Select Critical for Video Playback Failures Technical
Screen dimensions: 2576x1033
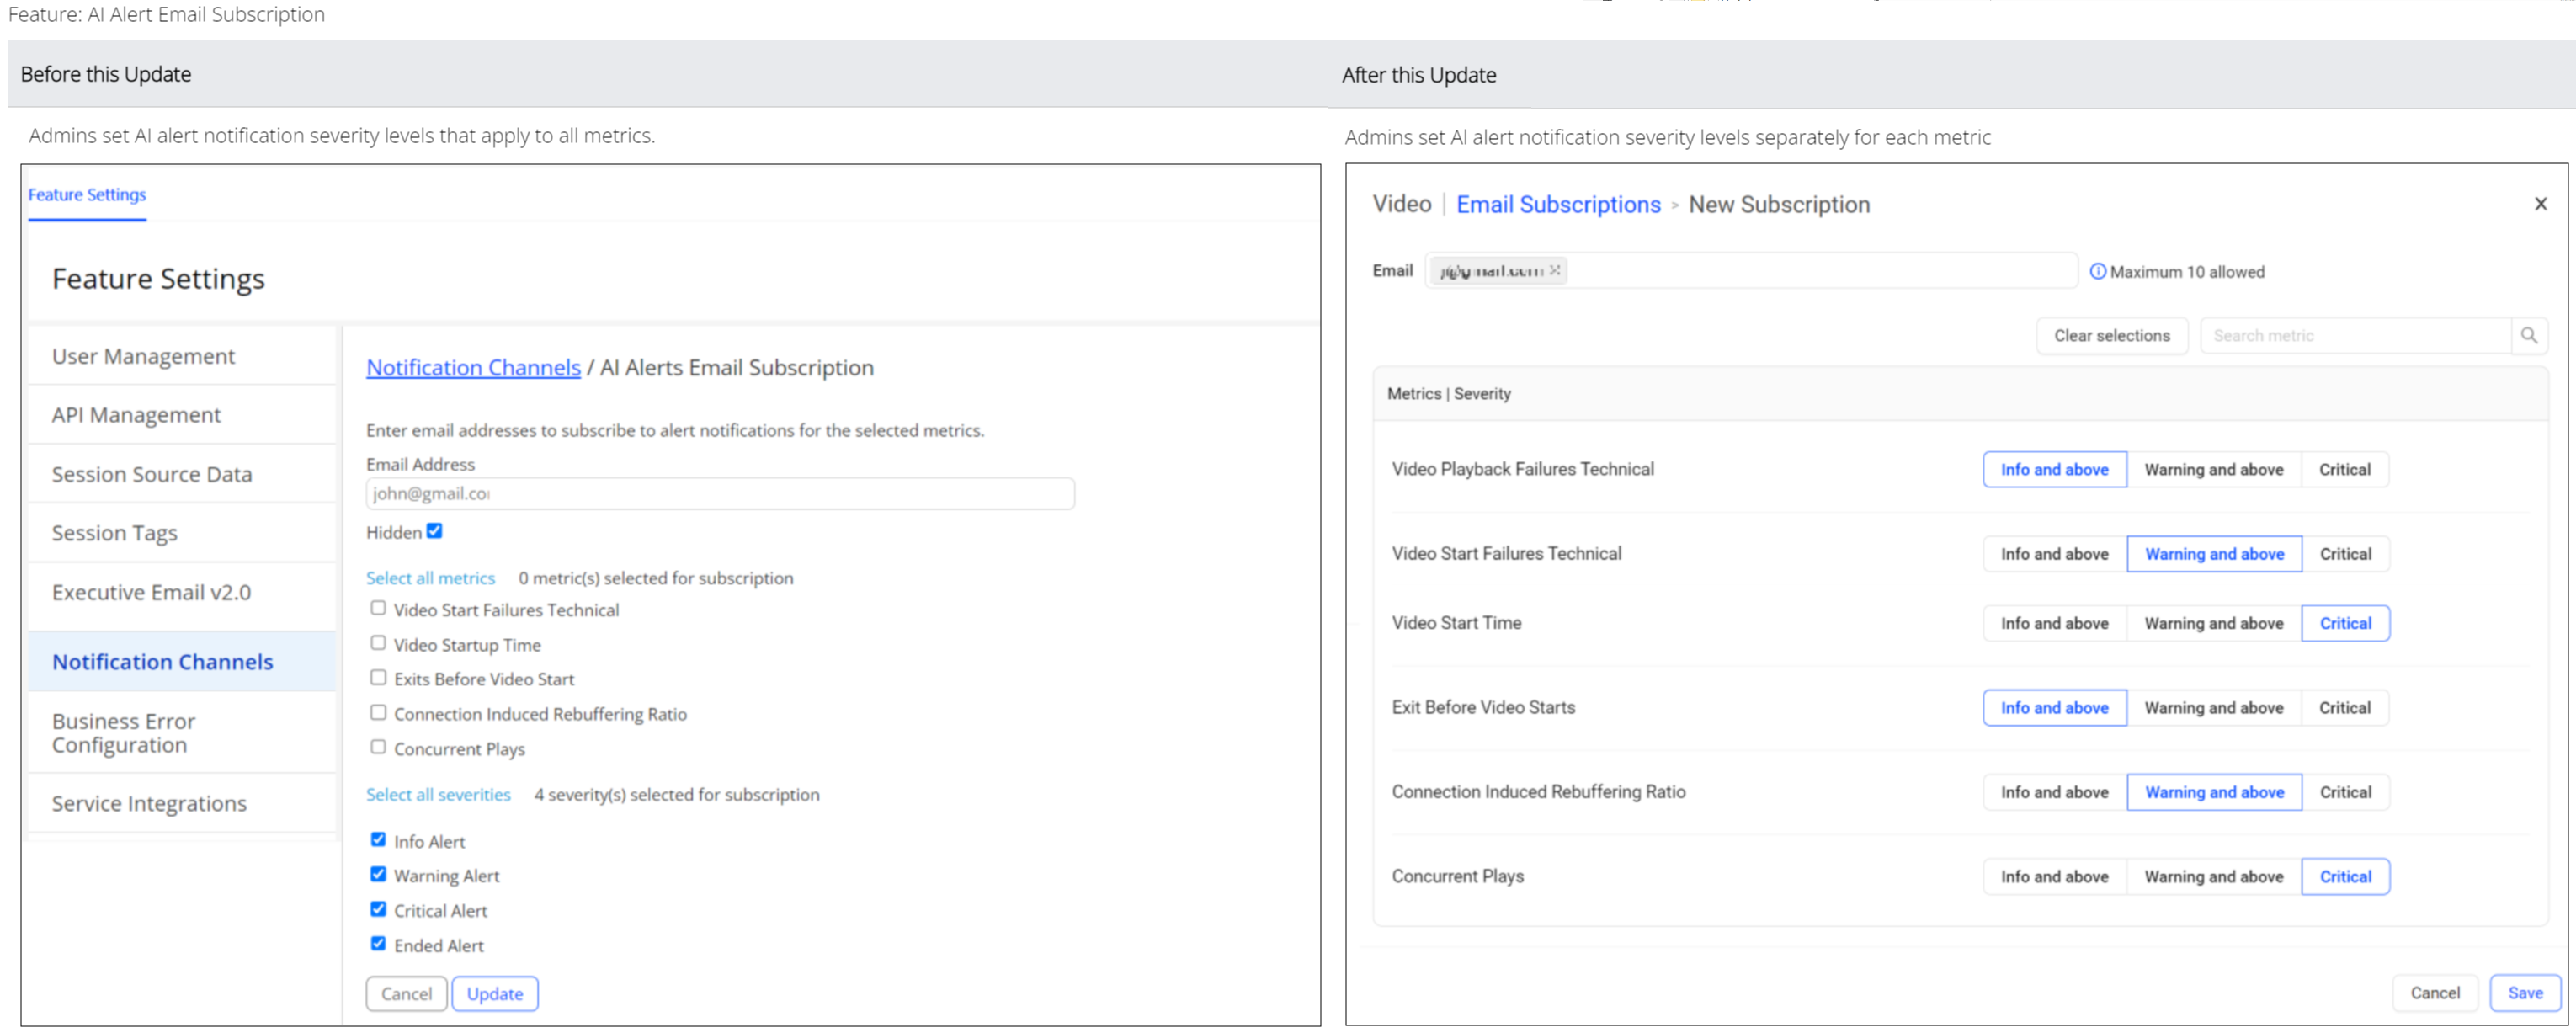pyautogui.click(x=2345, y=470)
